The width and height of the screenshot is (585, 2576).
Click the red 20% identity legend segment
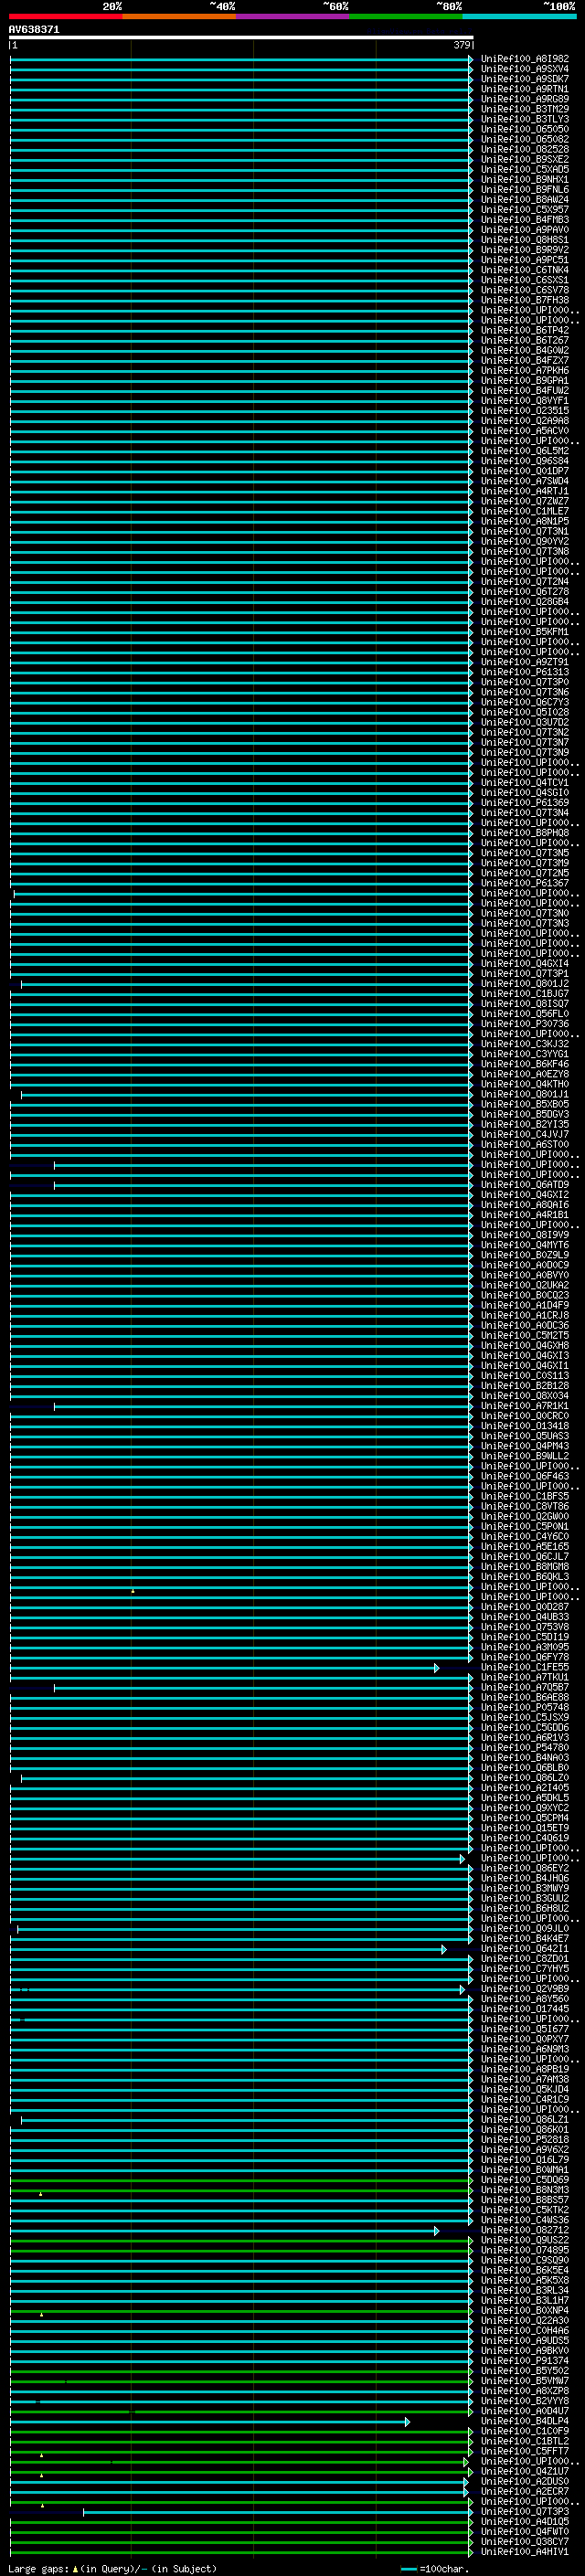(65, 16)
